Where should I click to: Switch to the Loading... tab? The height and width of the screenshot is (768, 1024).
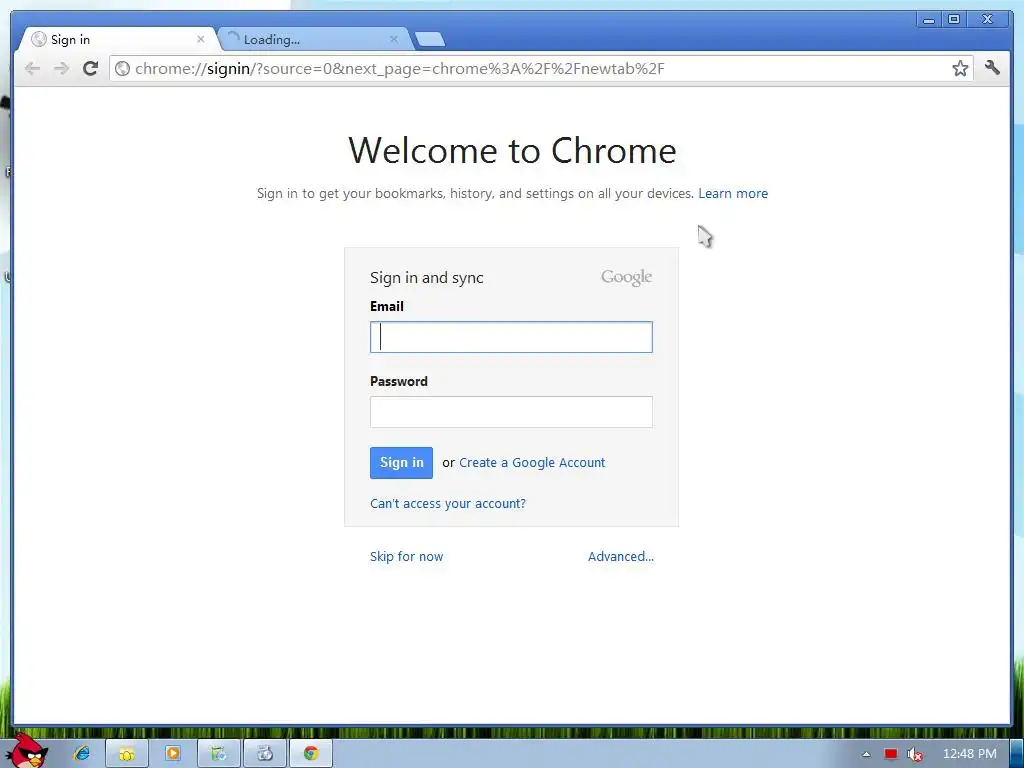coord(313,39)
